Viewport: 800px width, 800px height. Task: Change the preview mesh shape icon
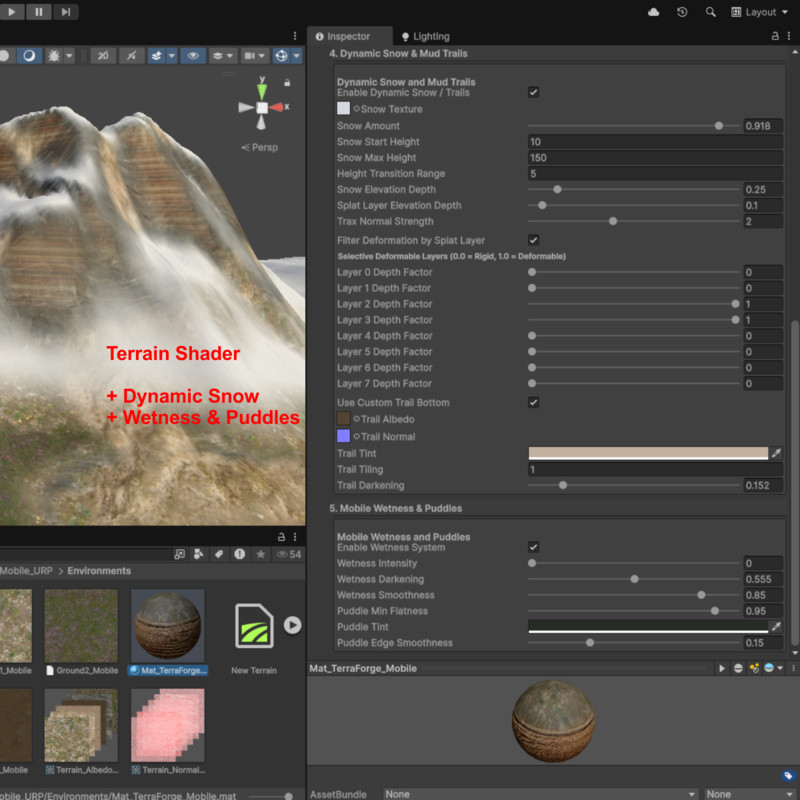tap(738, 668)
